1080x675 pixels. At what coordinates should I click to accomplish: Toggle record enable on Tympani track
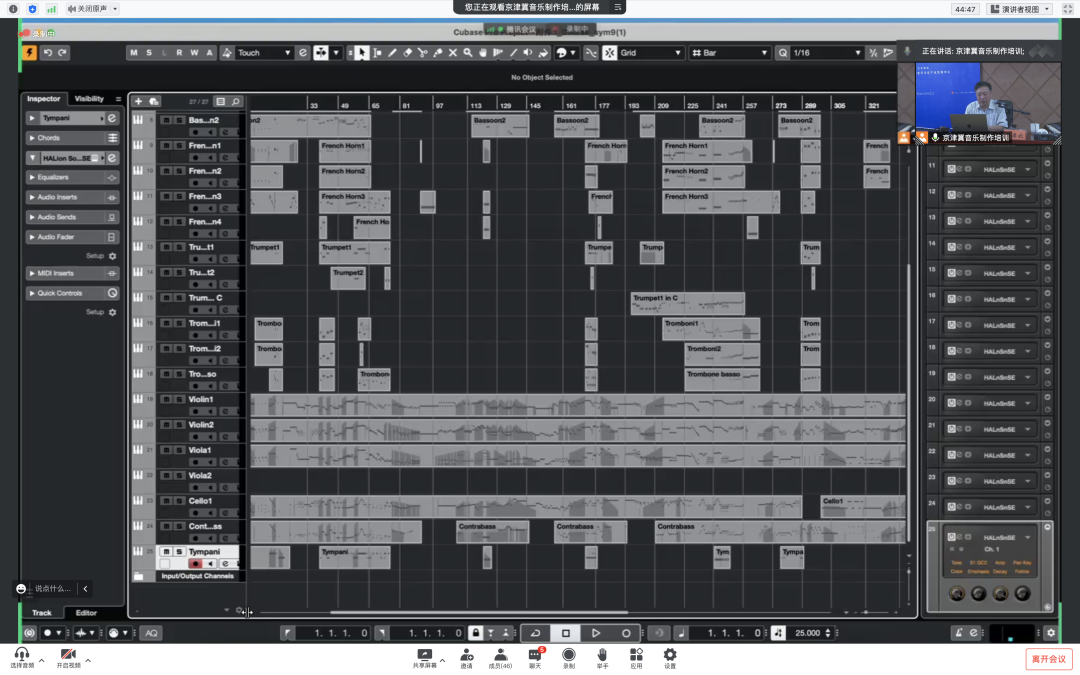pos(195,564)
